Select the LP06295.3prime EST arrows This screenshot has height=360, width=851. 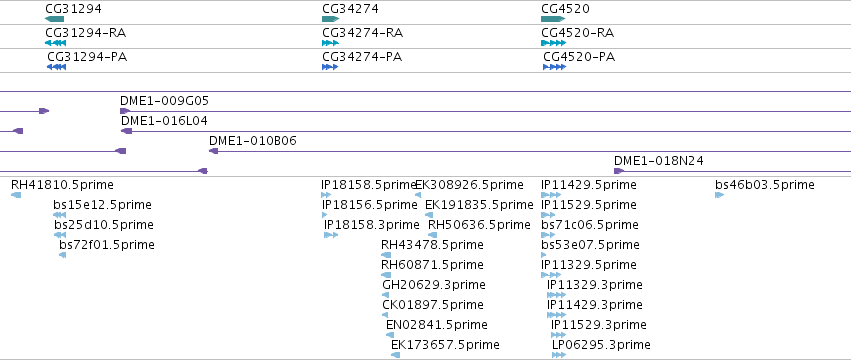click(559, 355)
